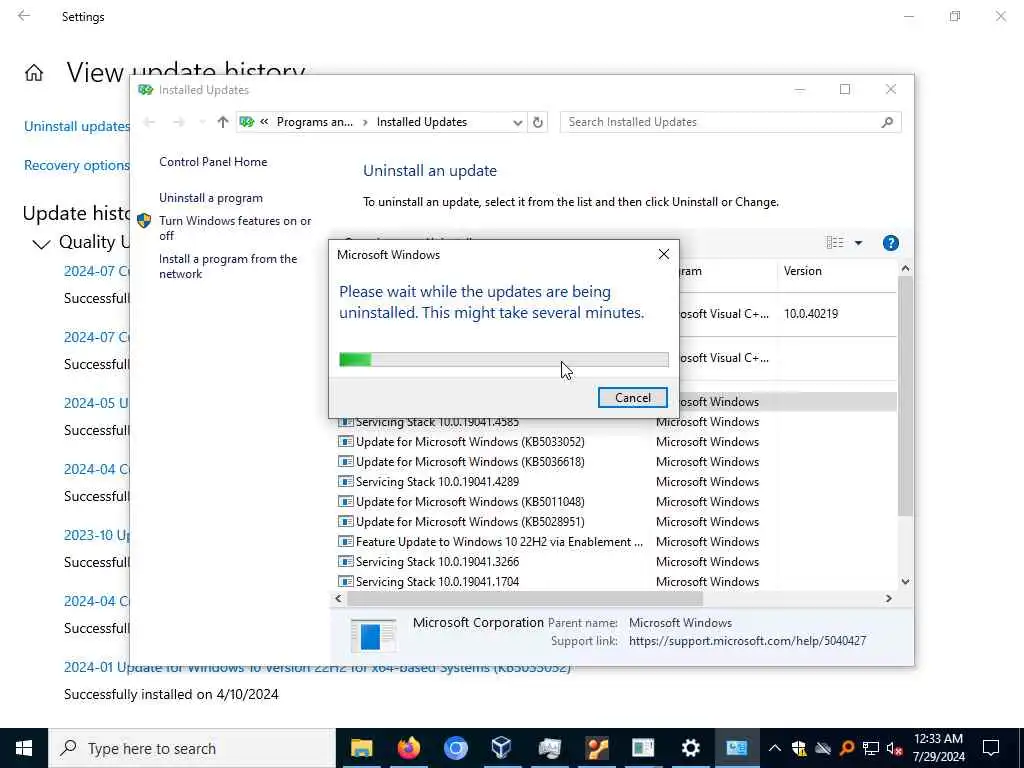This screenshot has width=1024, height=768.
Task: Expand the address bar history dropdown
Action: (x=517, y=122)
